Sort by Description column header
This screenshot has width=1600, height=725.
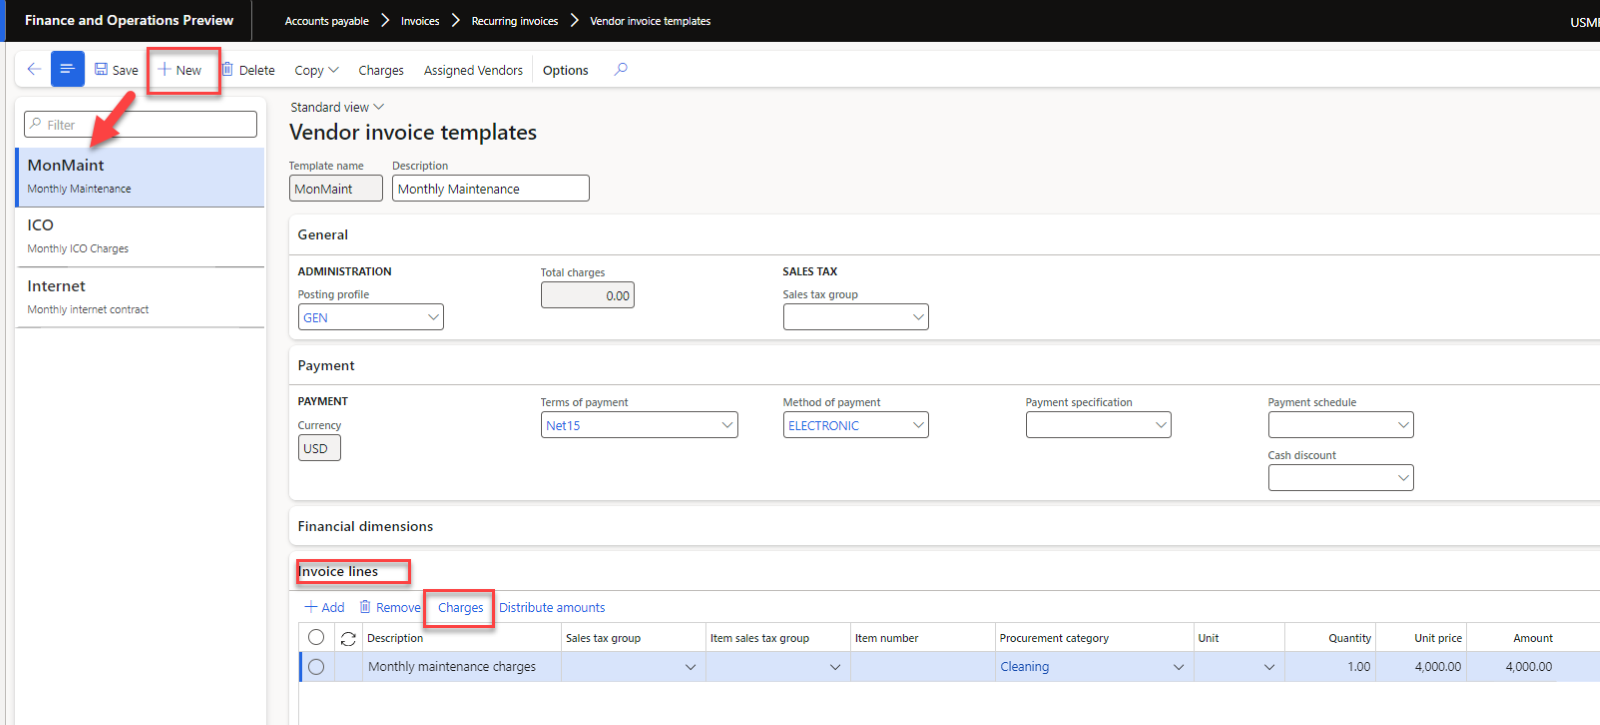tap(395, 638)
